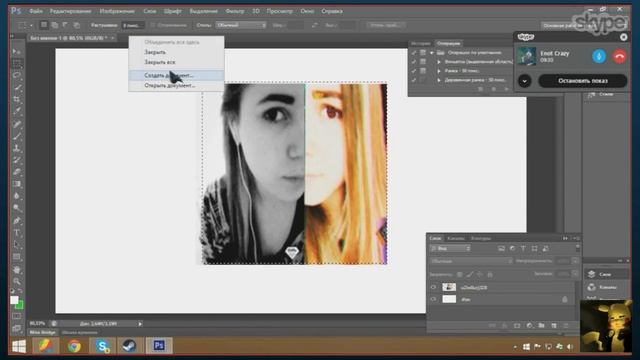Choose Создать документ in context menu

[176, 76]
